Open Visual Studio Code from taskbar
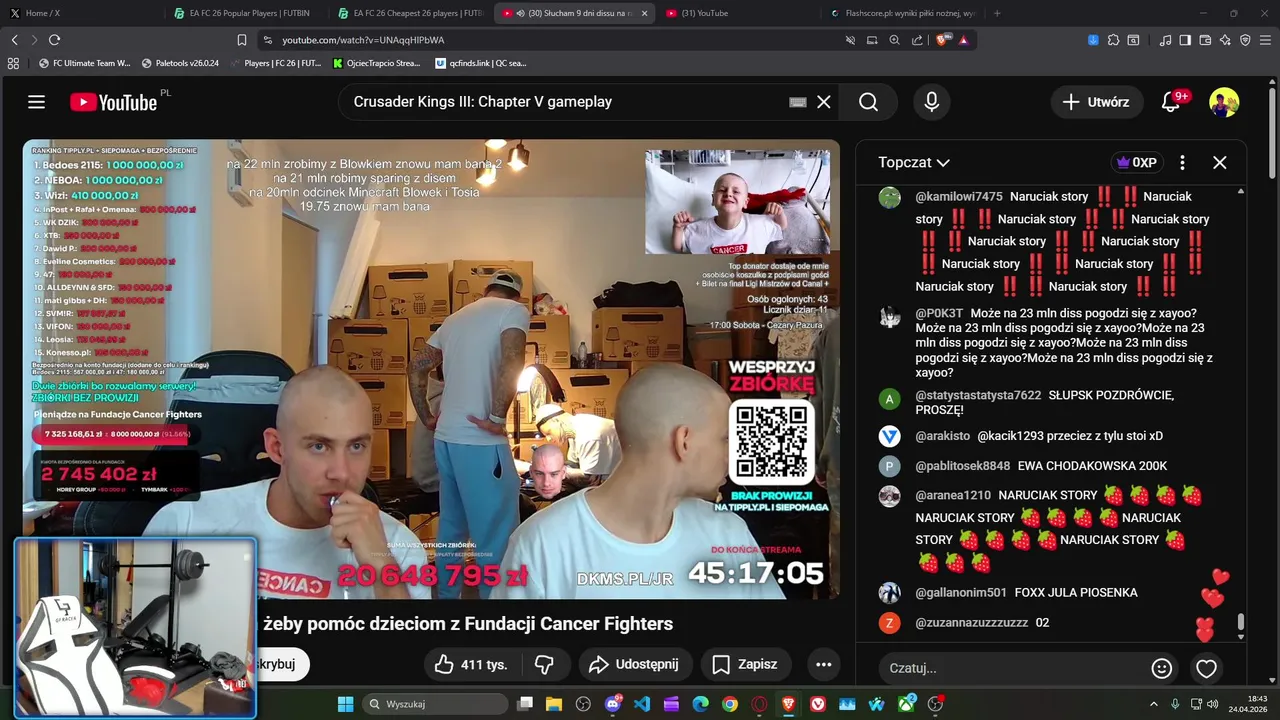Image resolution: width=1280 pixels, height=720 pixels. (x=642, y=704)
